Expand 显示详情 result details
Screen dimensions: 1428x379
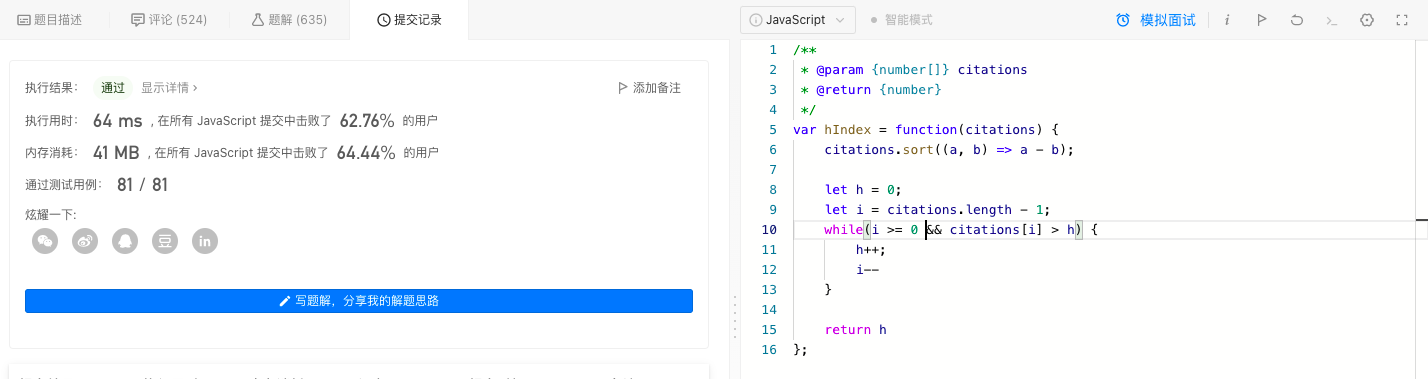click(x=169, y=88)
